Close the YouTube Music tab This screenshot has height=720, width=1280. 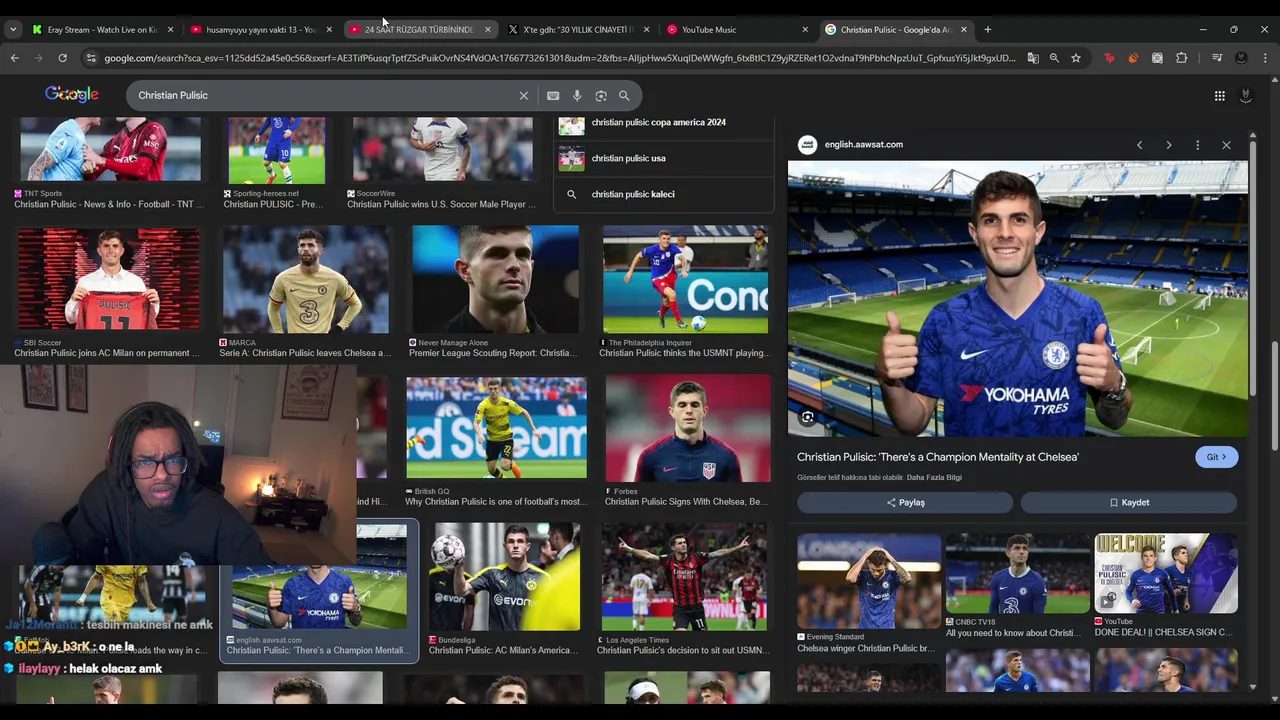pos(805,30)
